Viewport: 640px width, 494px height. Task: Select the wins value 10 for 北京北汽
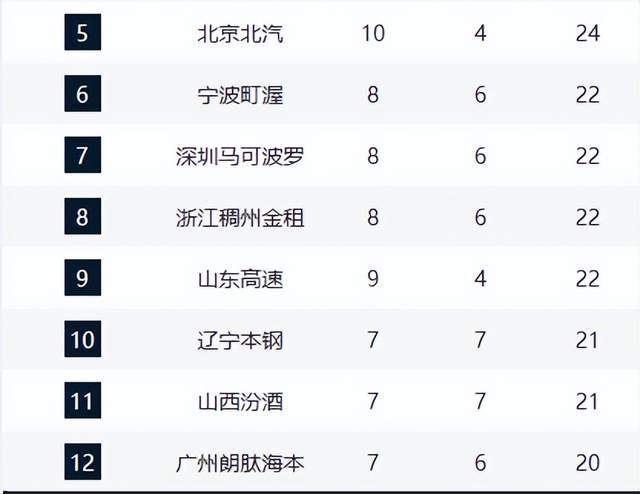373,33
